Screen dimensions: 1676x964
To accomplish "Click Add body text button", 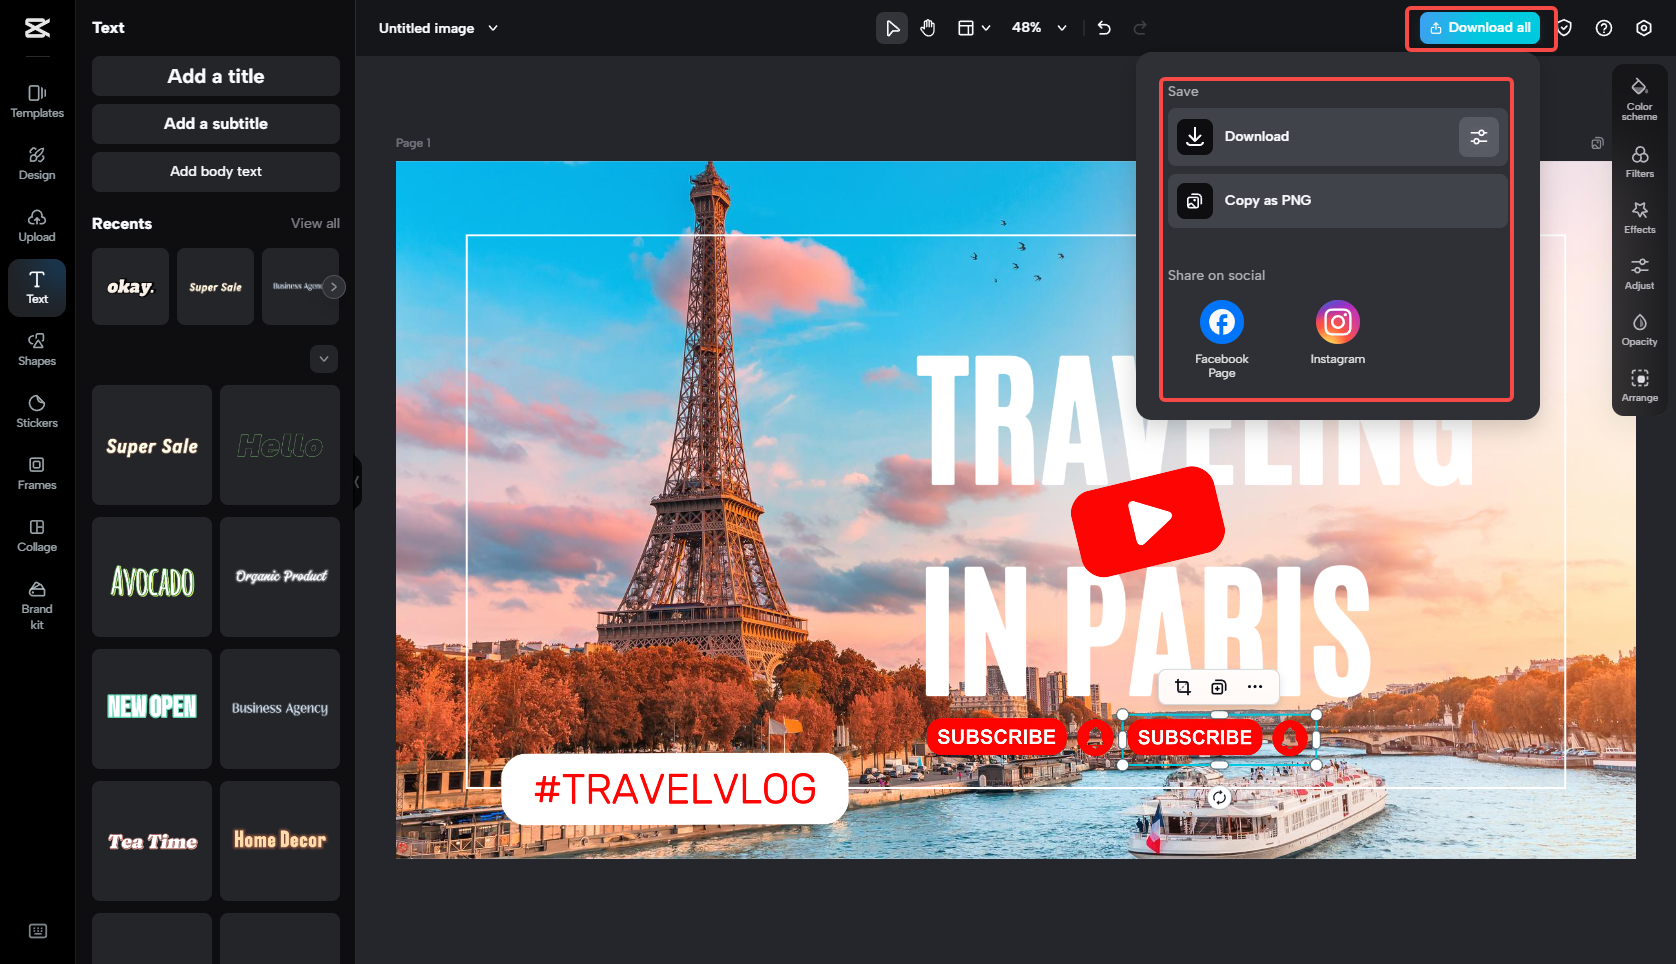I will (x=216, y=172).
